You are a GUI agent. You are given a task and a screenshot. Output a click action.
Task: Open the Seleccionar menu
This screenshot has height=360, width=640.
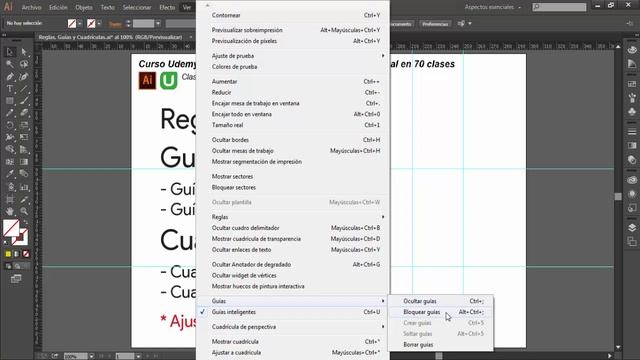[137, 7]
